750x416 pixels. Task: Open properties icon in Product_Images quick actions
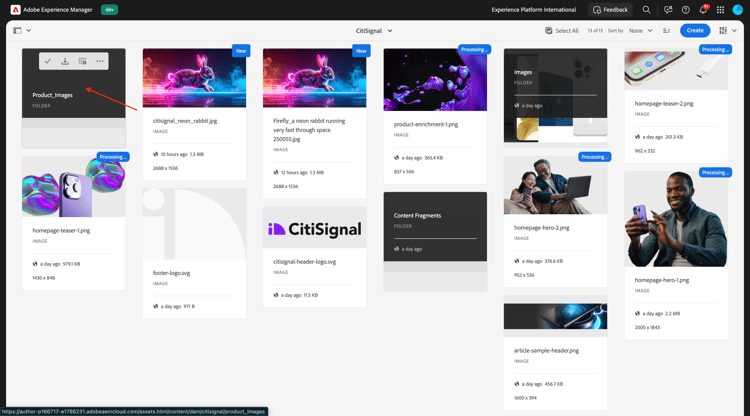(x=82, y=61)
